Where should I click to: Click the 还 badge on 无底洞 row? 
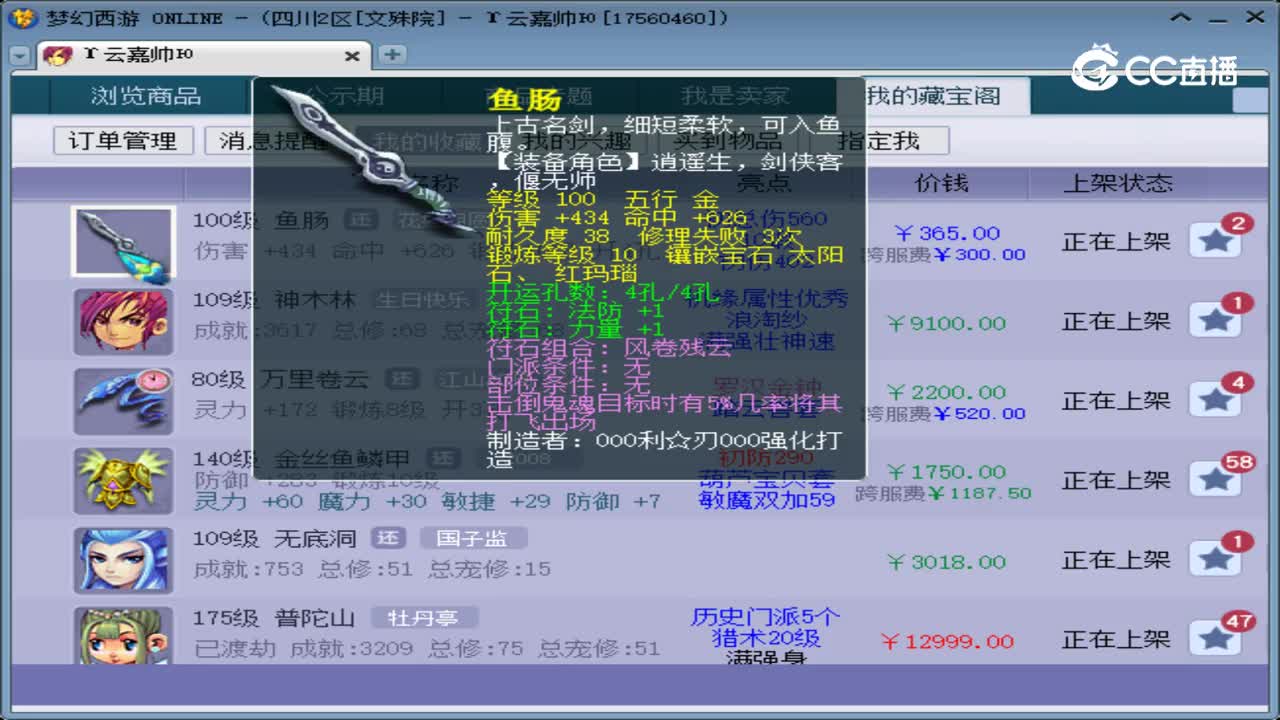pyautogui.click(x=389, y=538)
